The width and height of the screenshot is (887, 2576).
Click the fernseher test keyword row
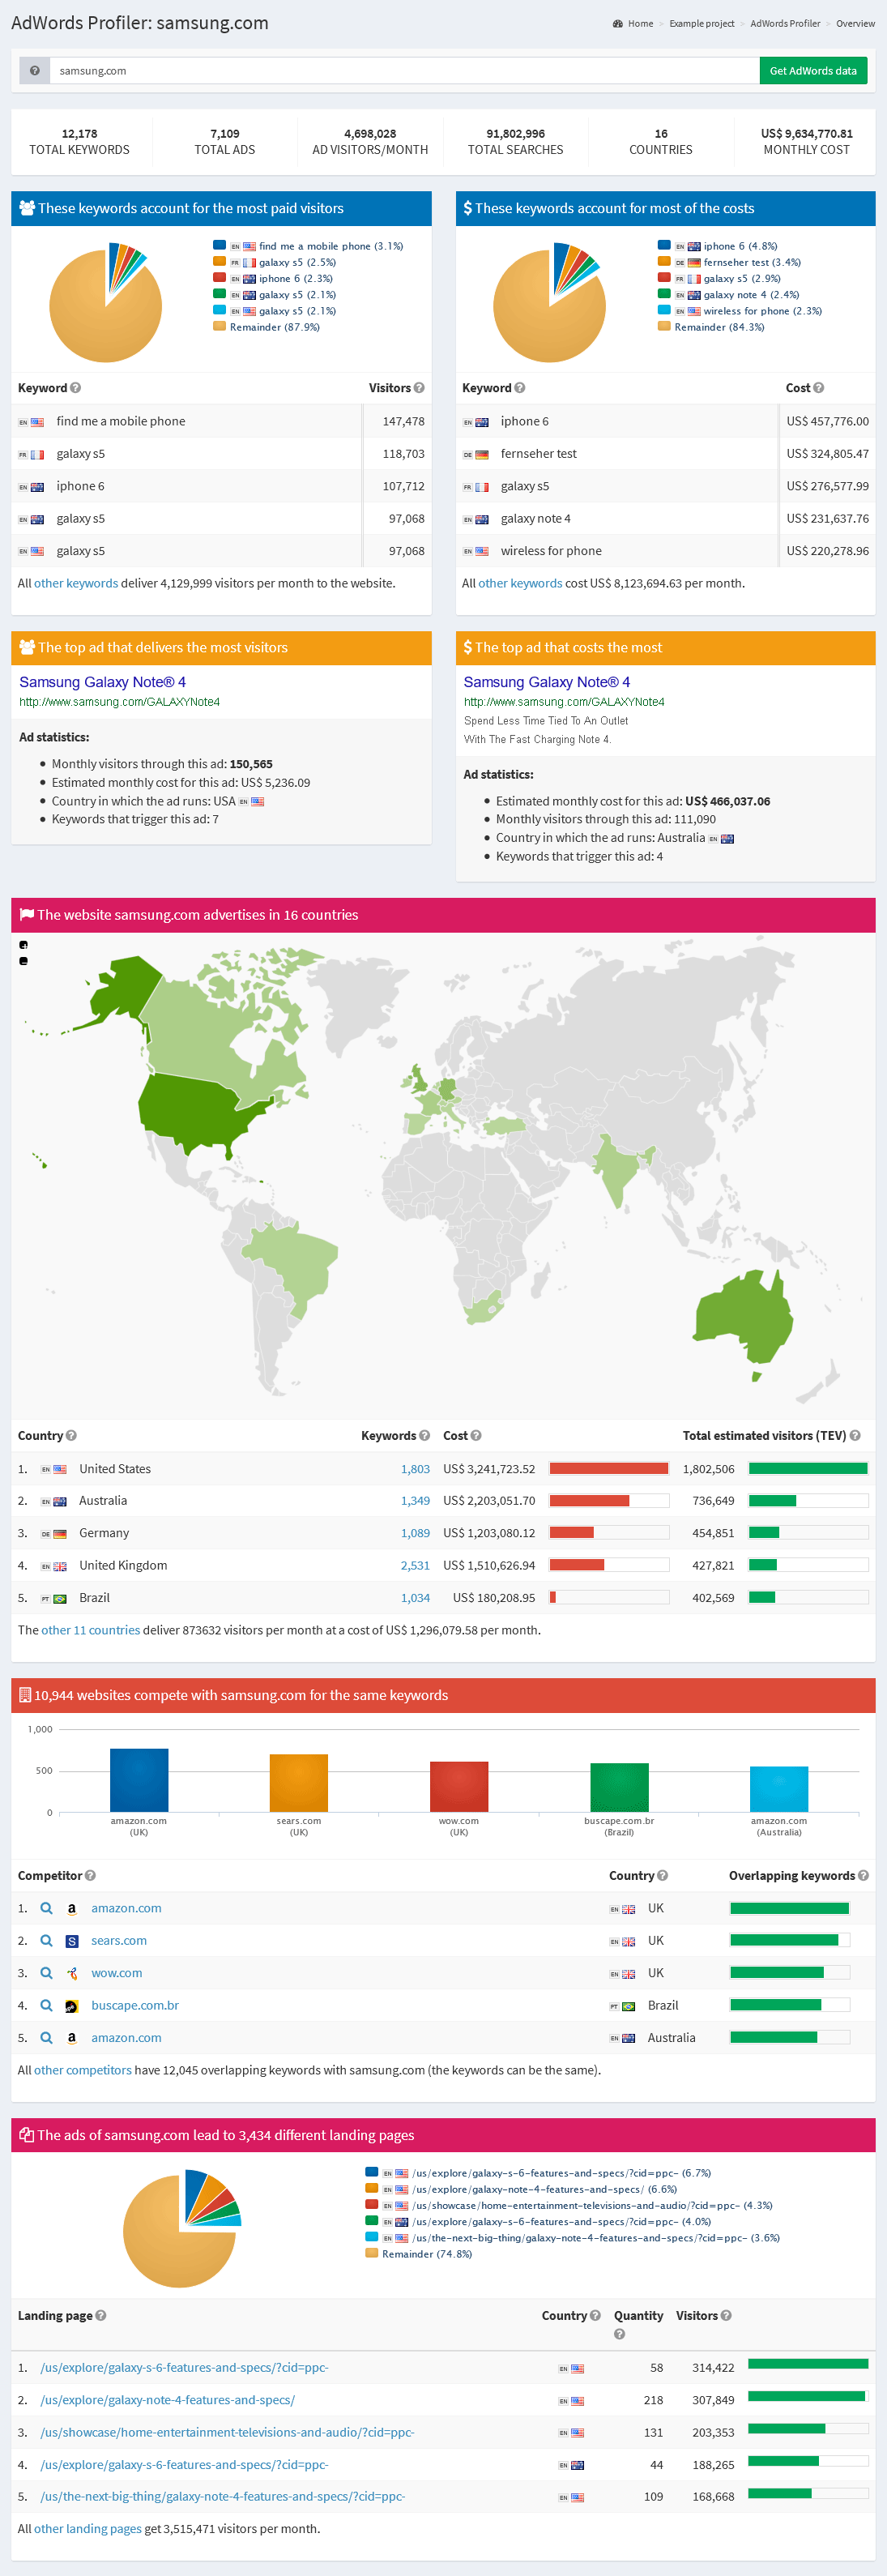[665, 454]
